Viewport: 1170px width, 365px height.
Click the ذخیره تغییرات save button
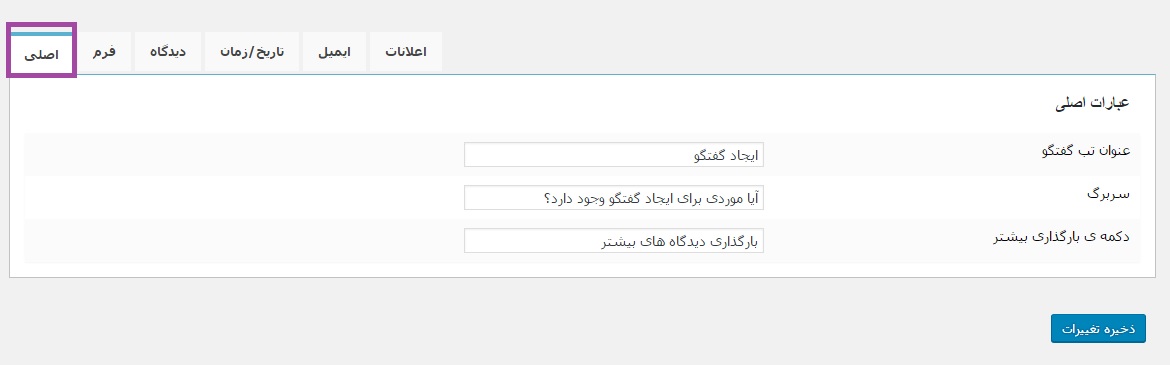(x=1098, y=329)
